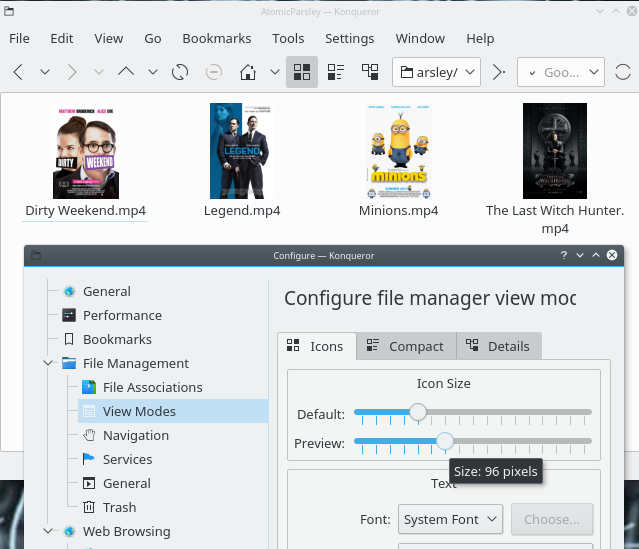This screenshot has height=549, width=639.
Task: Go up one folder level
Action: (x=126, y=72)
